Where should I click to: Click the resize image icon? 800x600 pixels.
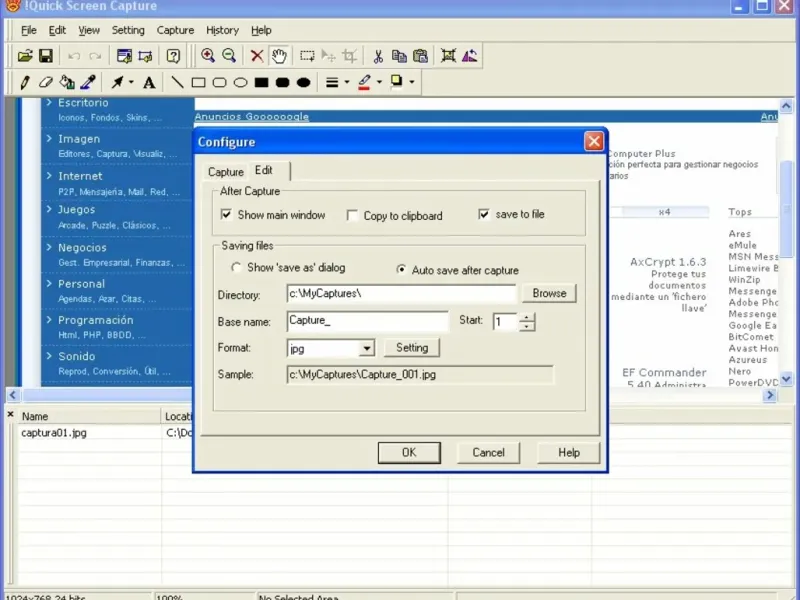coord(448,56)
